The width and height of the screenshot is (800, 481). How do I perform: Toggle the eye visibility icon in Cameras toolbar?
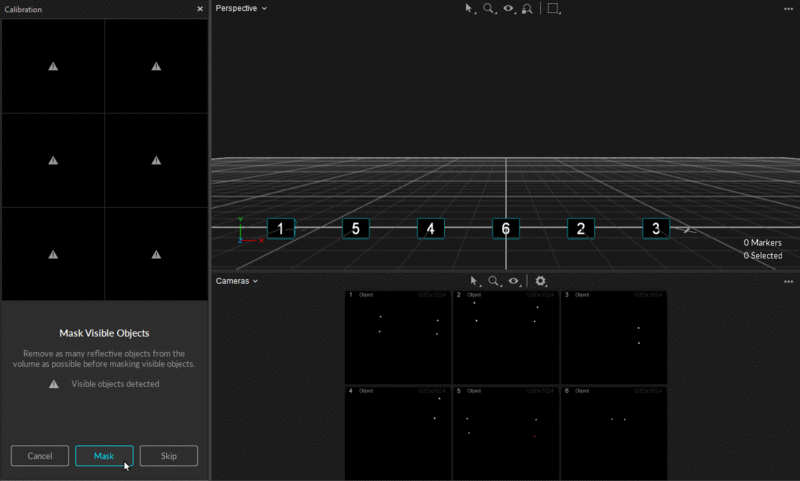(x=513, y=282)
